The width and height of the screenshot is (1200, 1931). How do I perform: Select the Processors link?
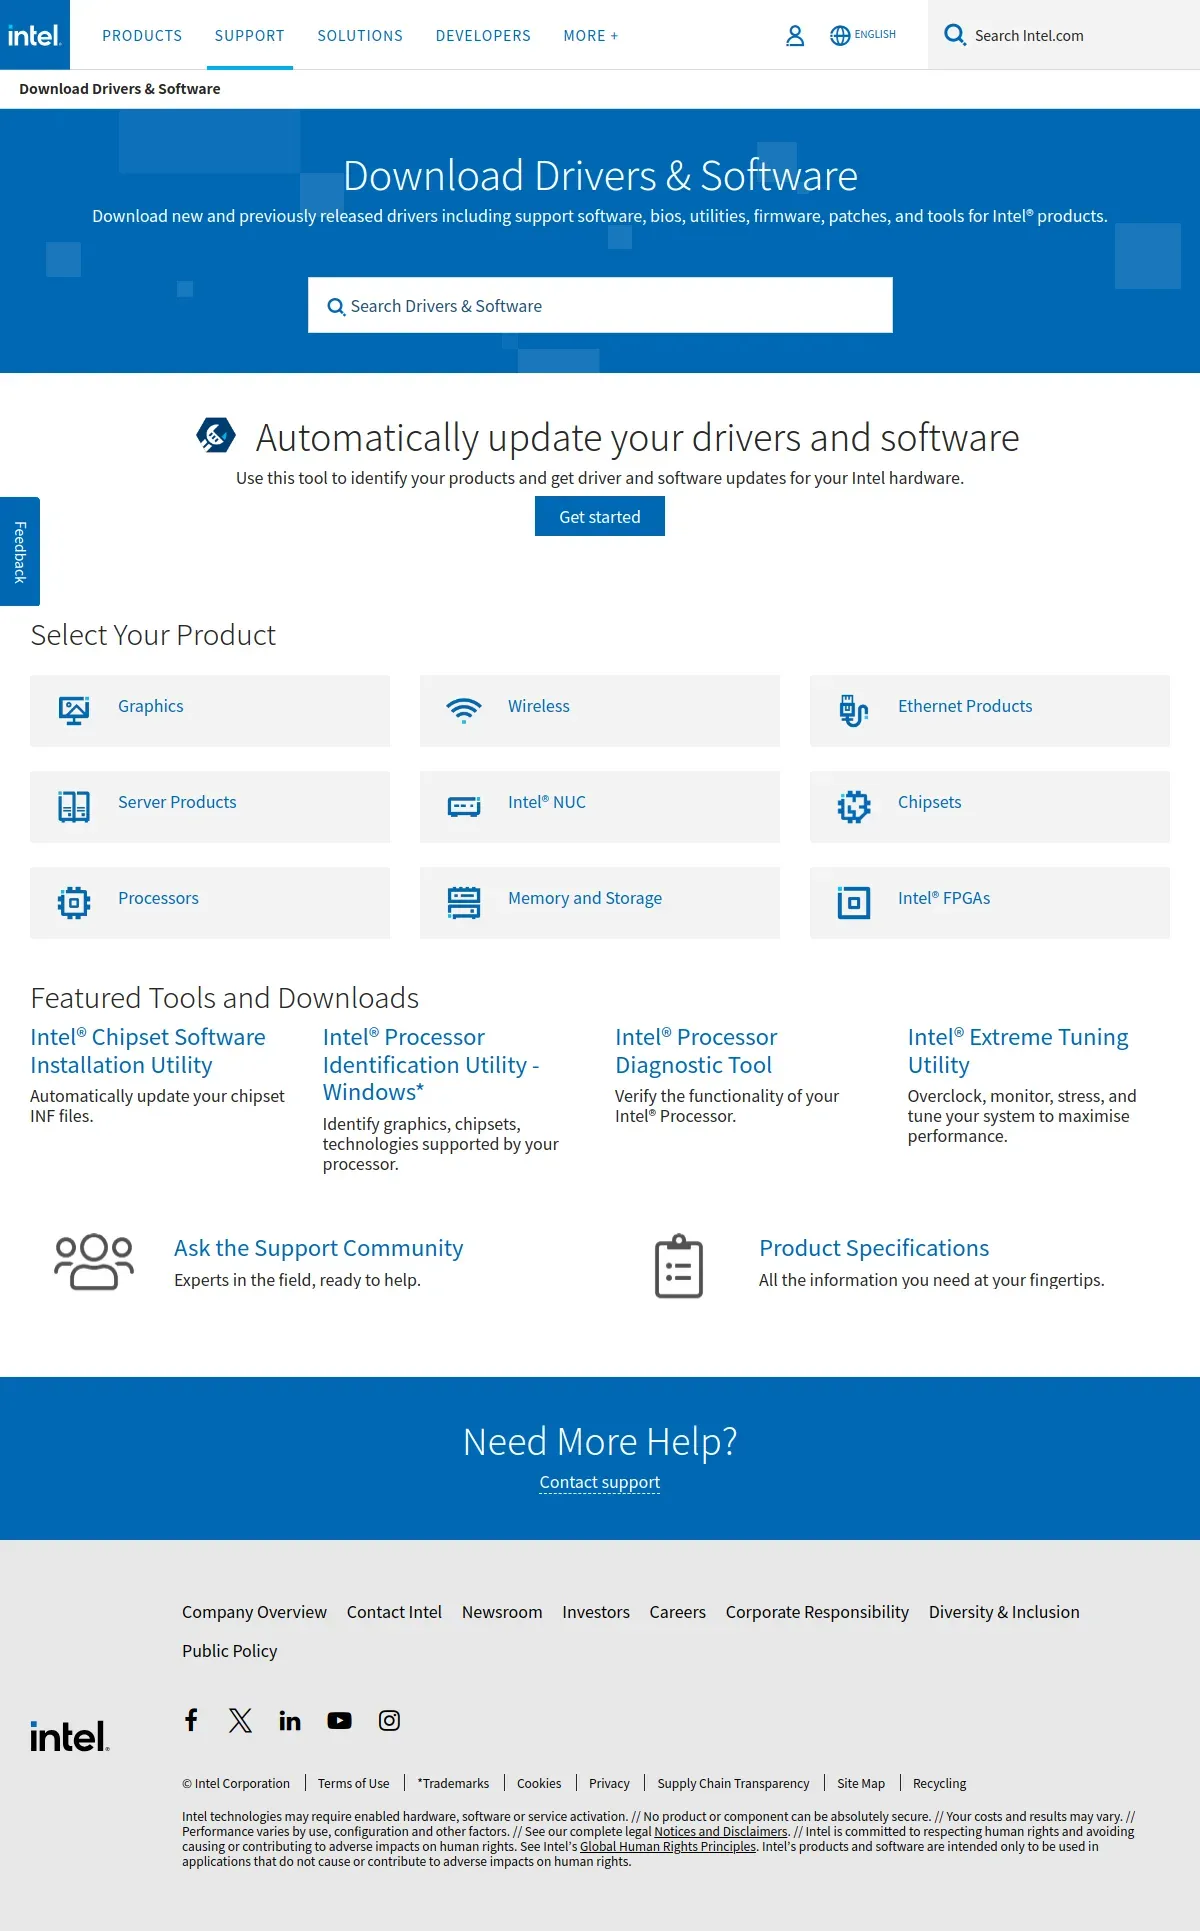click(158, 898)
